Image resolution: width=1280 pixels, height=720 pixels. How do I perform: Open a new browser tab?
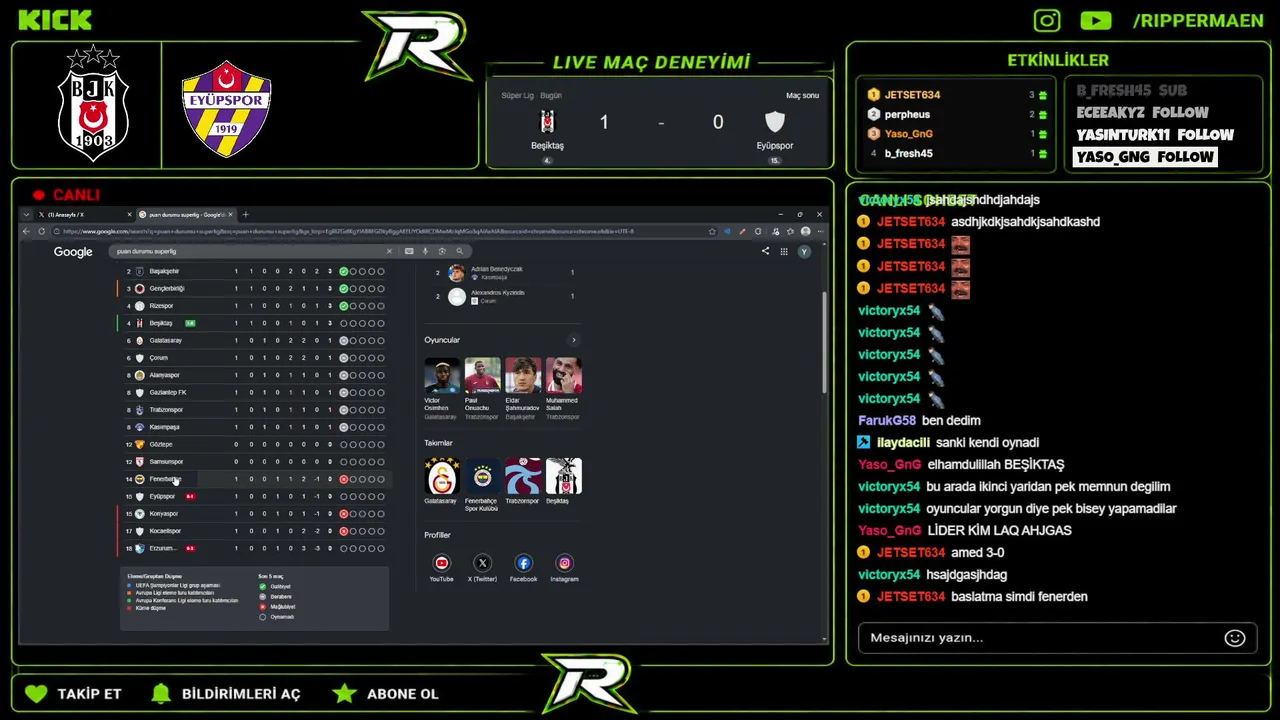pyautogui.click(x=245, y=214)
